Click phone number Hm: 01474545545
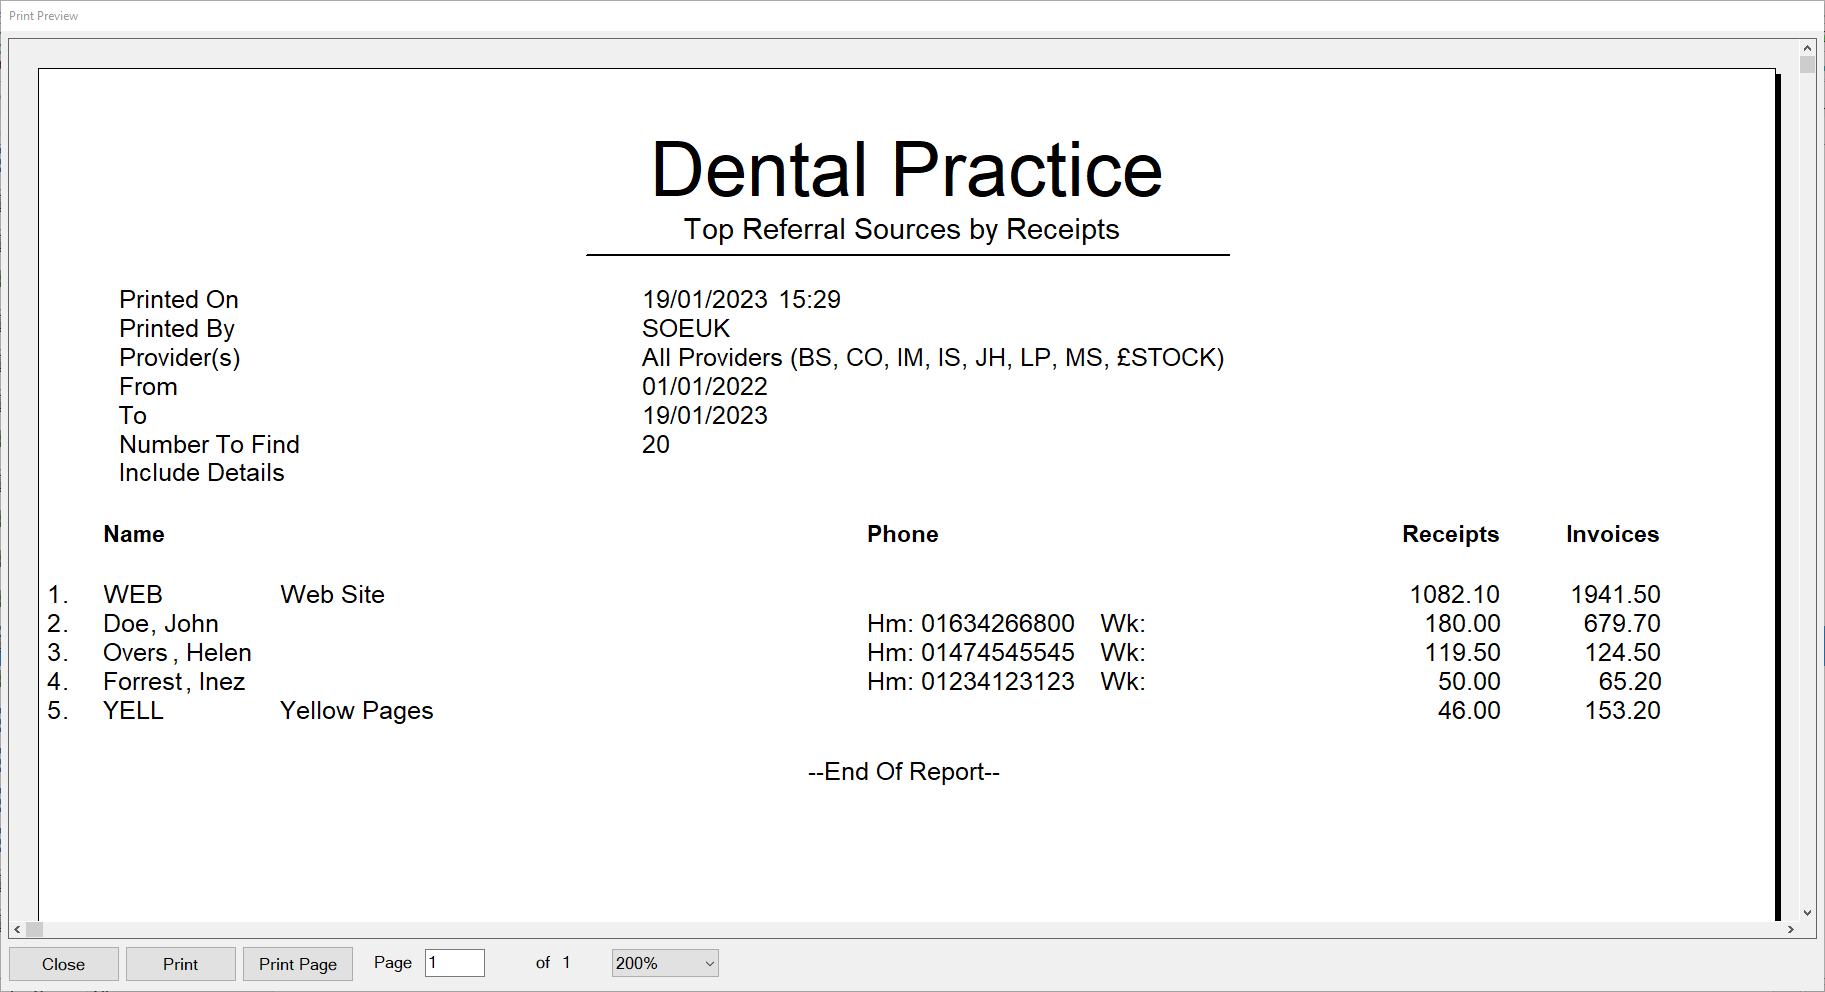The image size is (1825, 992). pos(971,652)
